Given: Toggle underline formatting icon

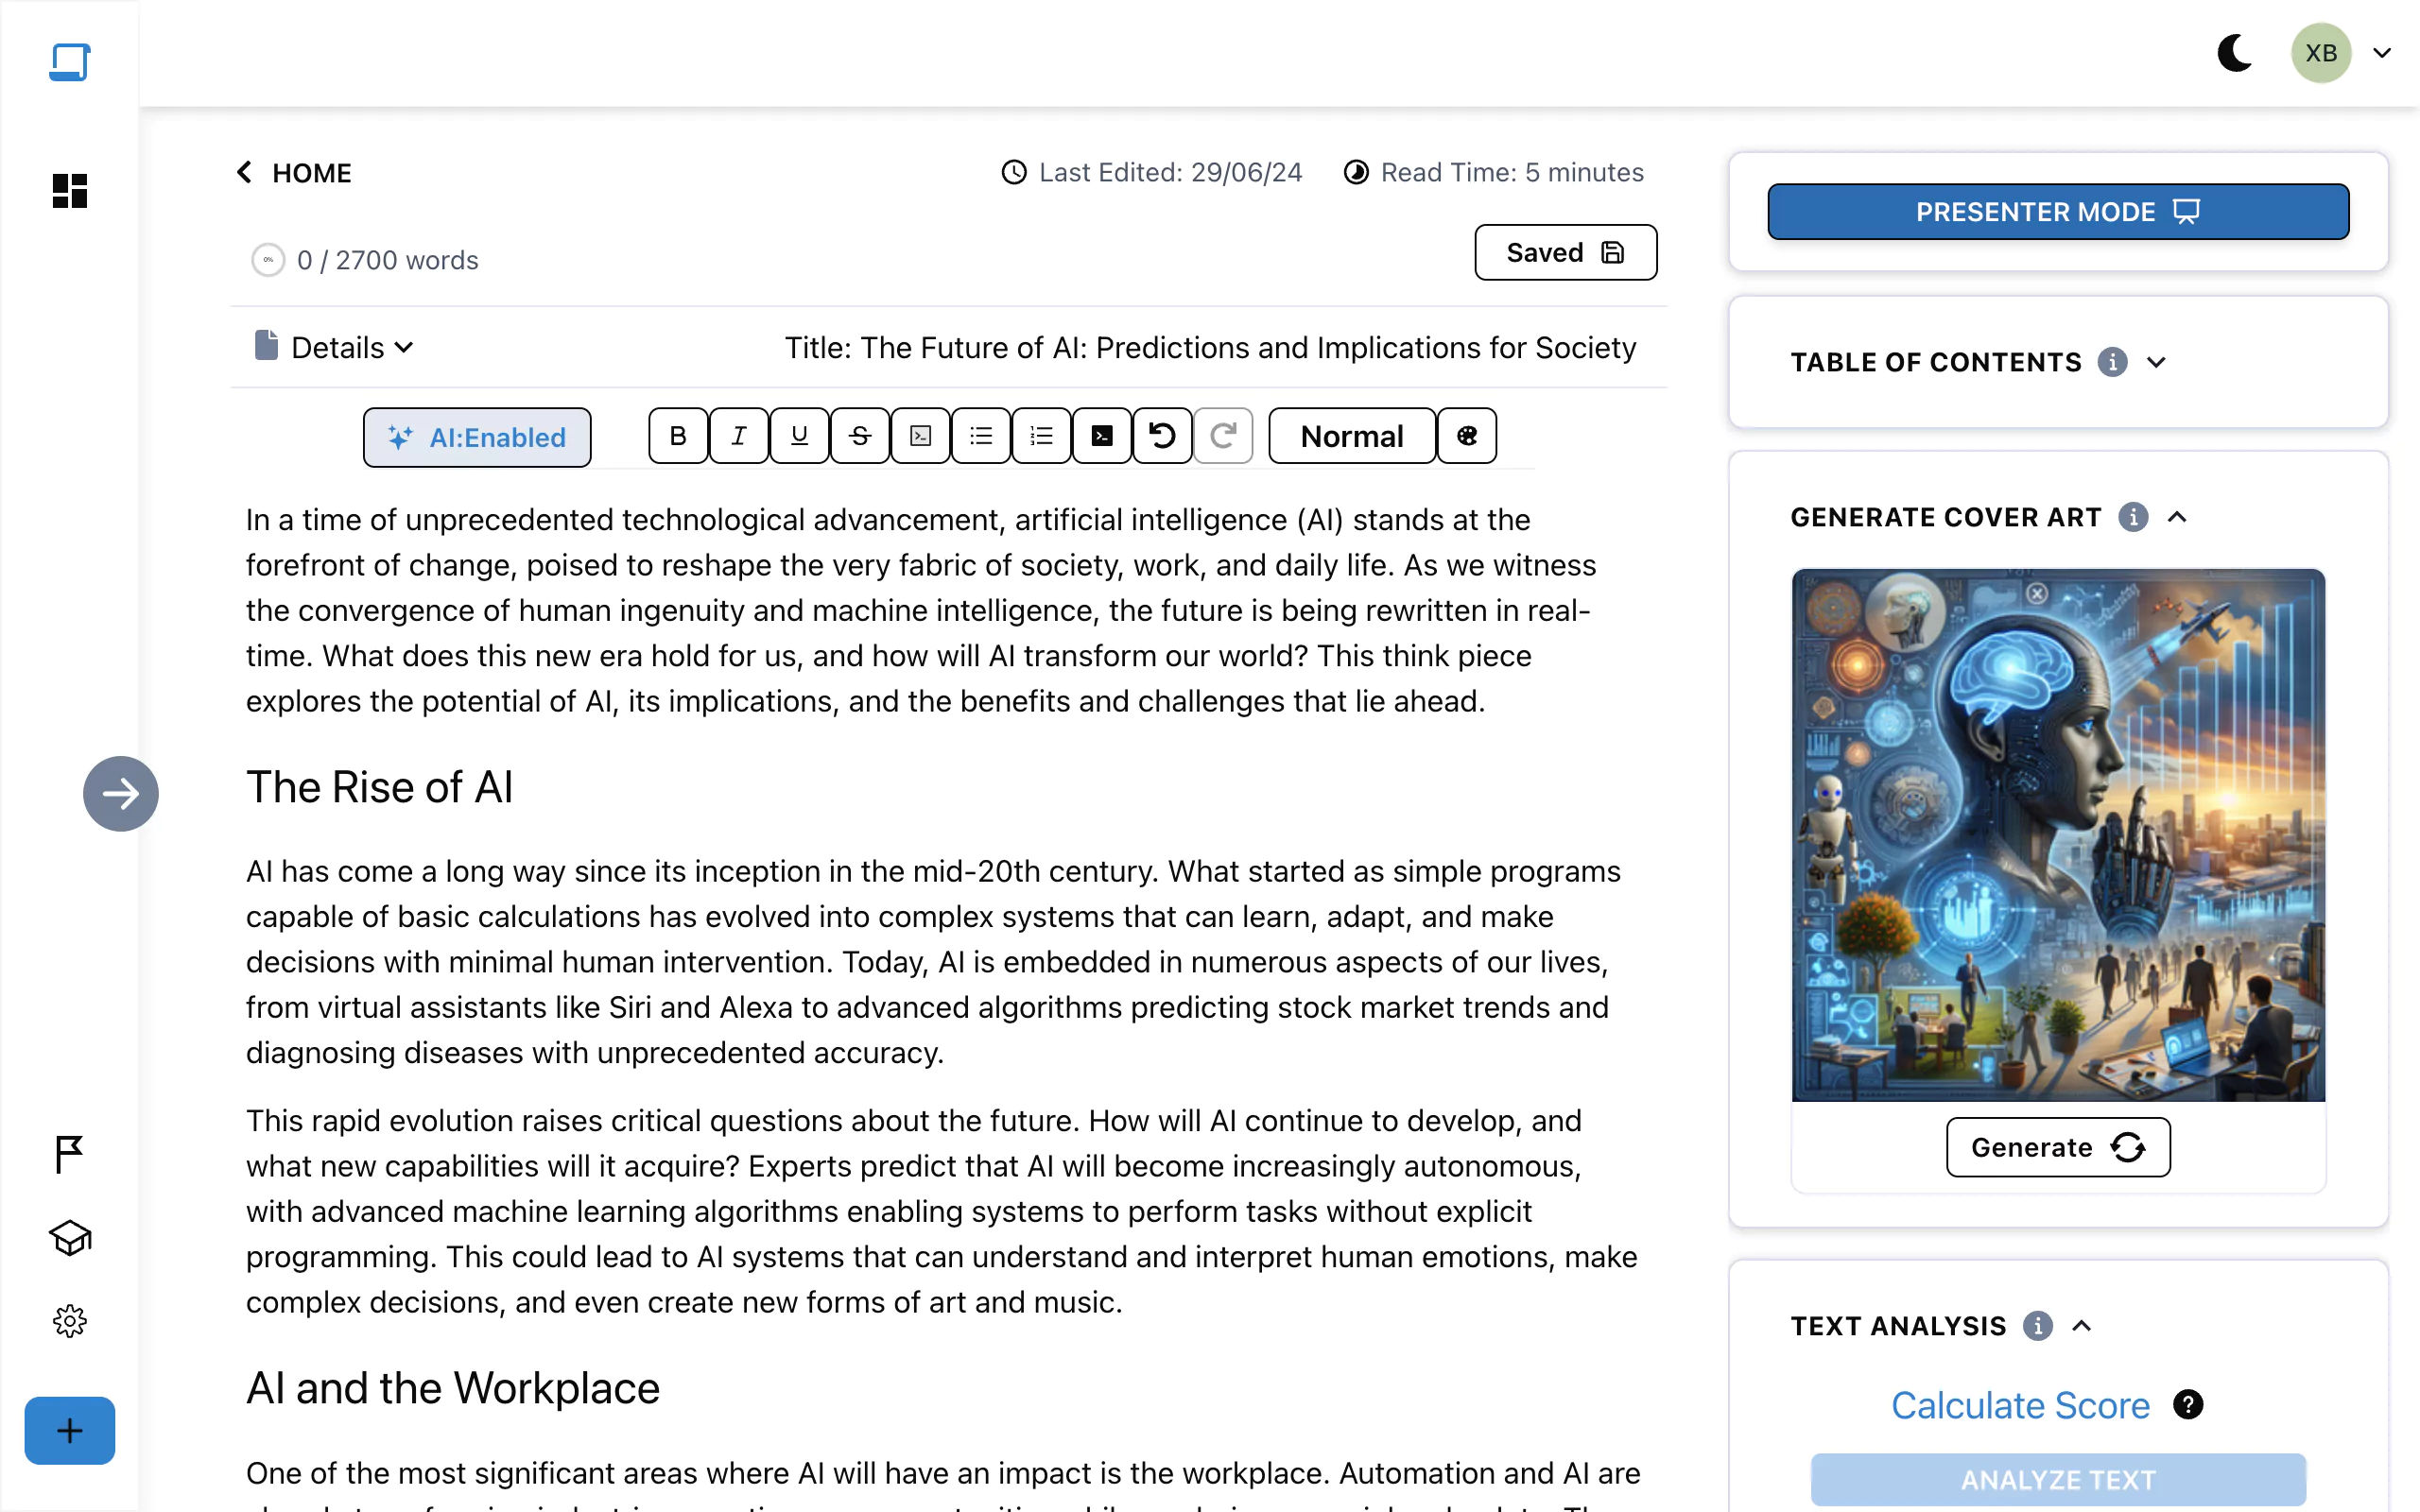Looking at the screenshot, I should click(798, 438).
